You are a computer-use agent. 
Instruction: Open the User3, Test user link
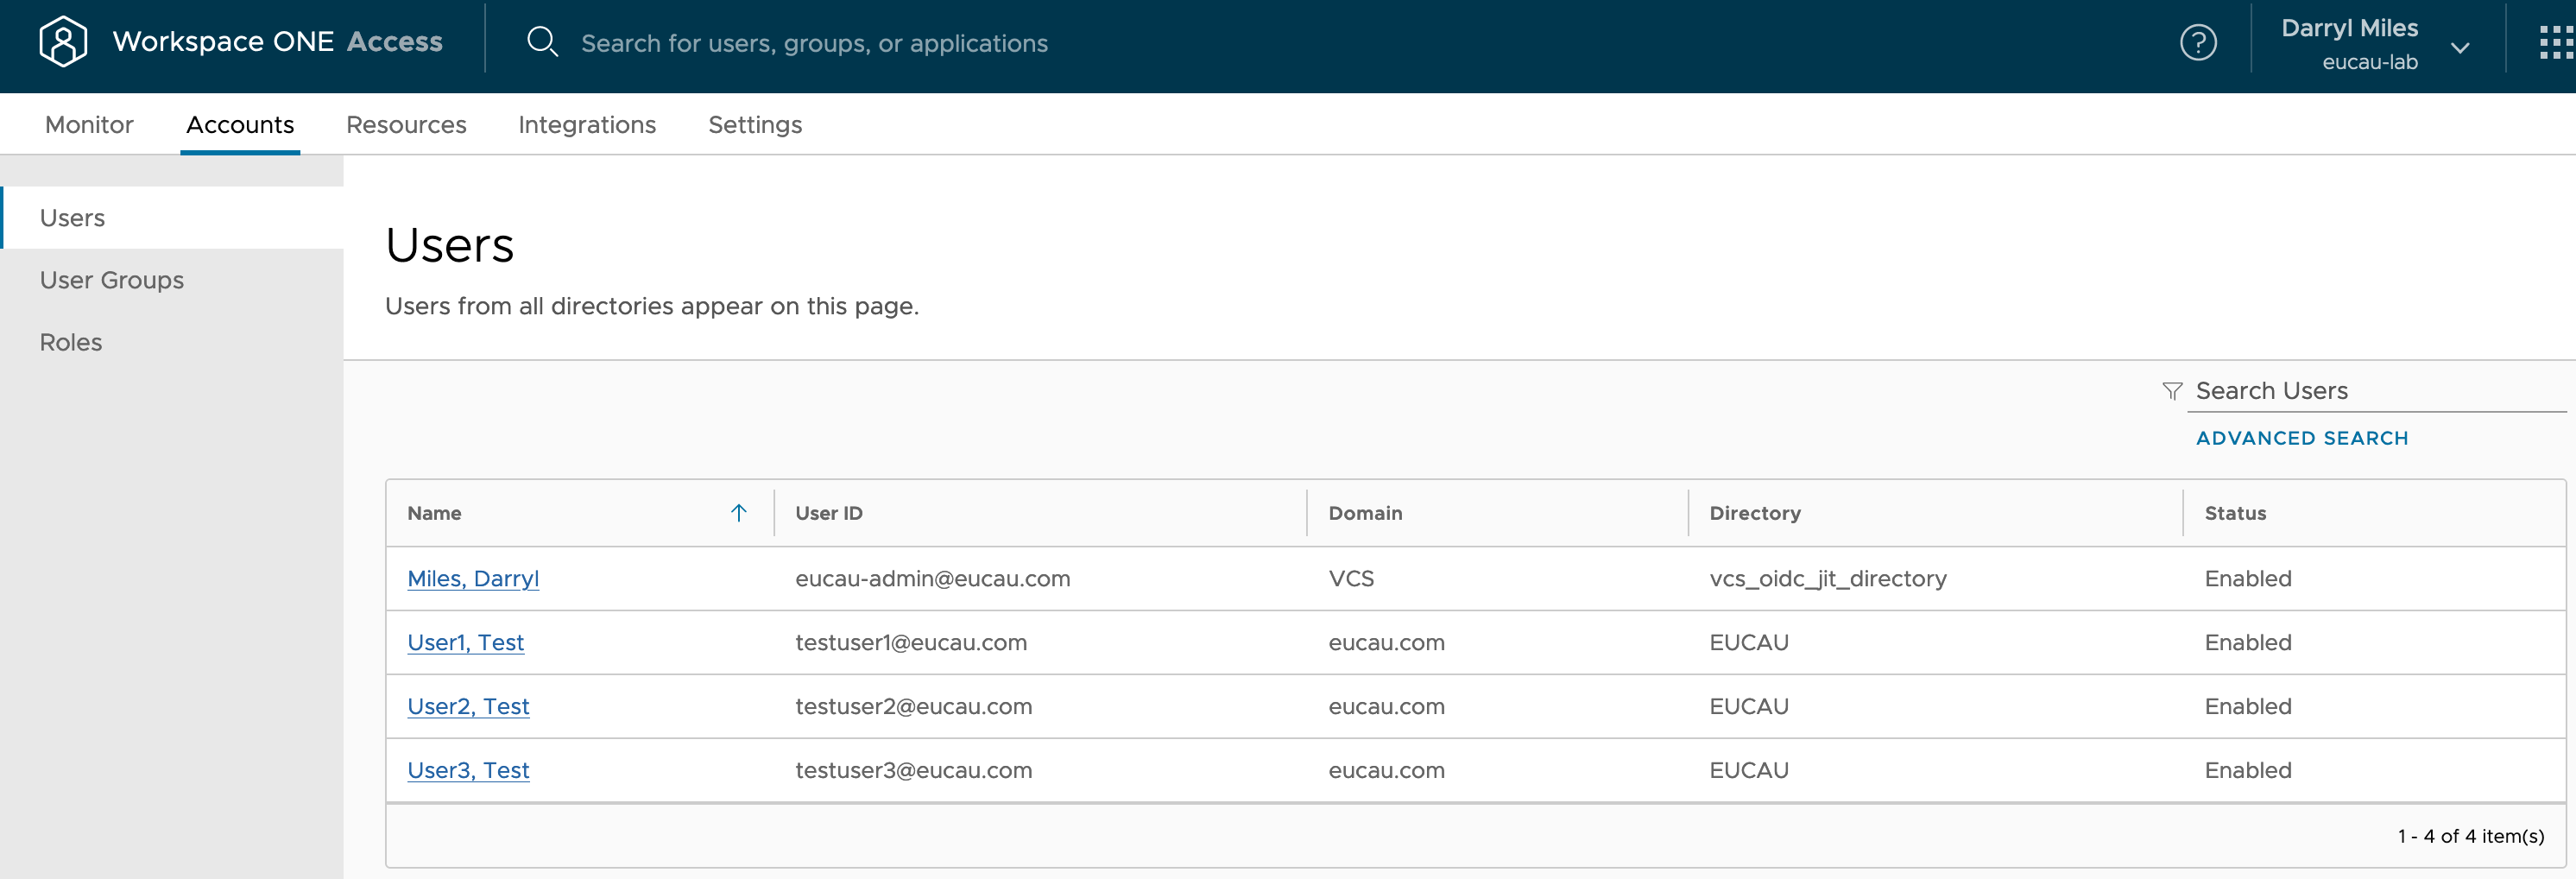tap(468, 770)
